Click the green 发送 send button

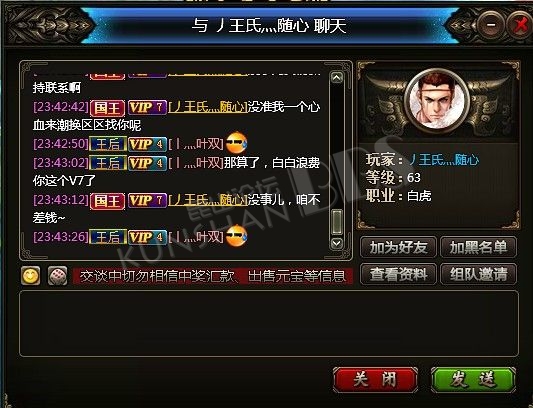click(473, 380)
